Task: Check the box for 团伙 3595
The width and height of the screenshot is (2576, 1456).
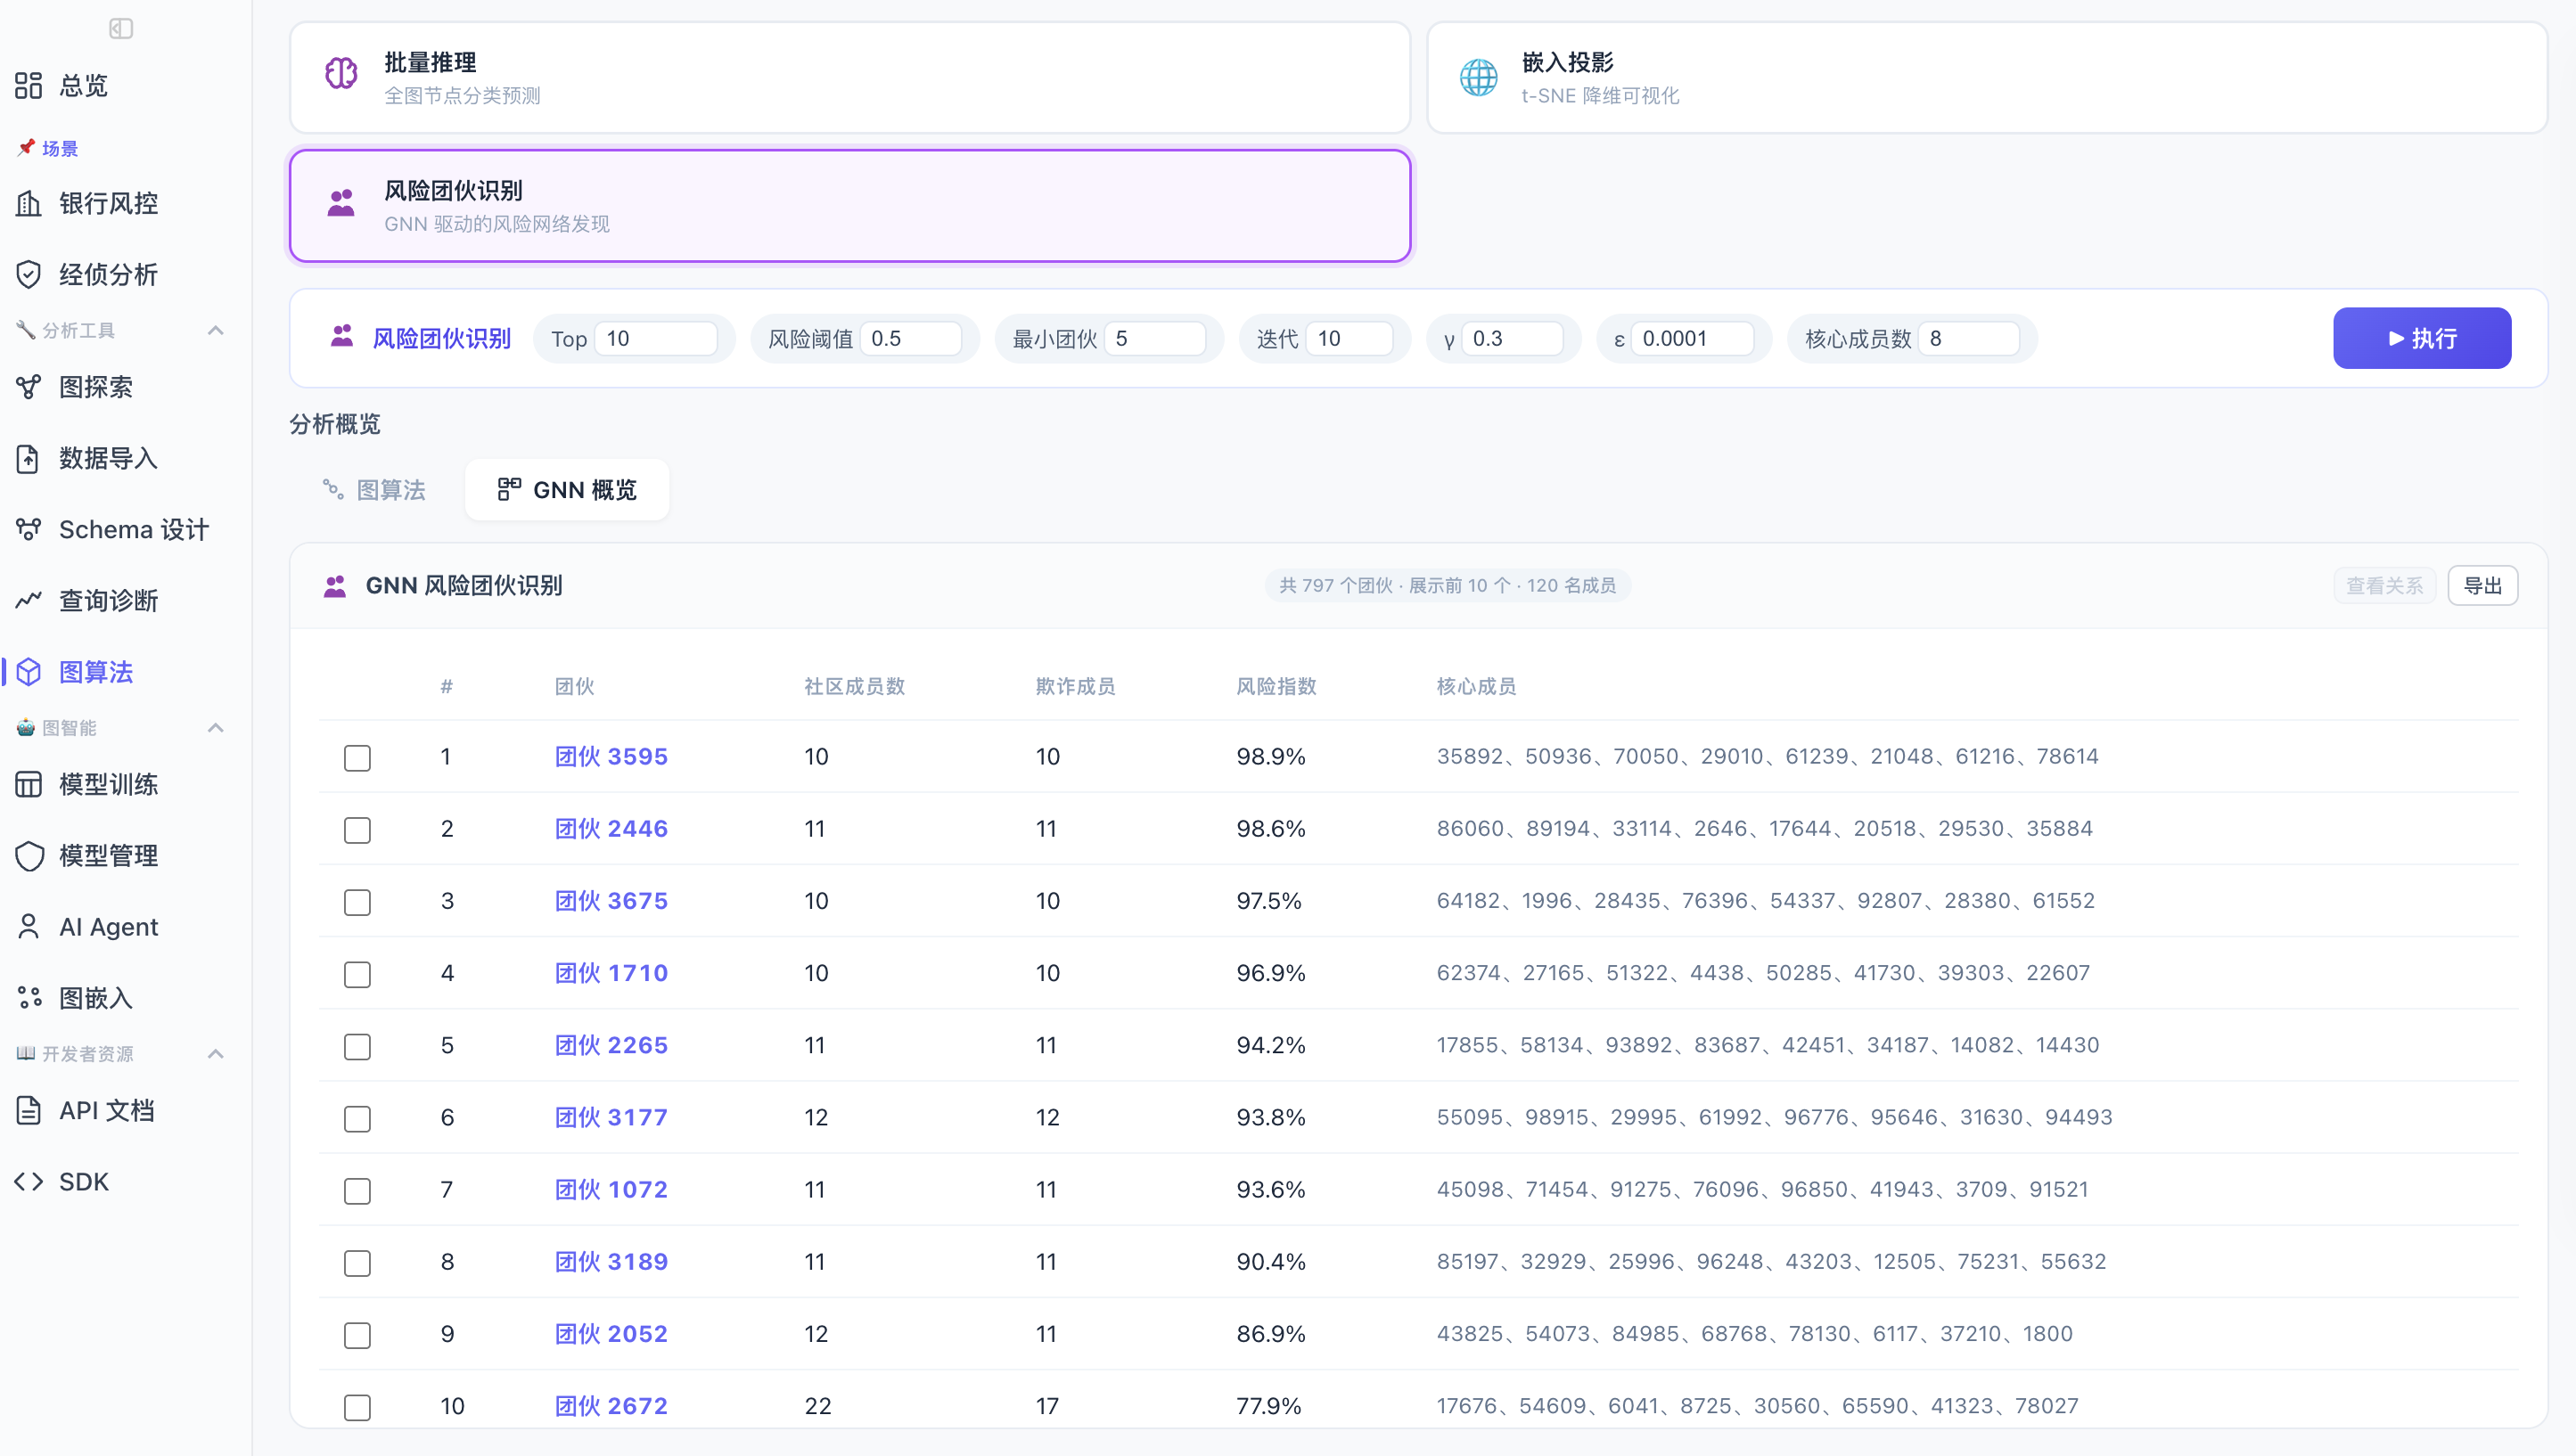Action: (357, 757)
